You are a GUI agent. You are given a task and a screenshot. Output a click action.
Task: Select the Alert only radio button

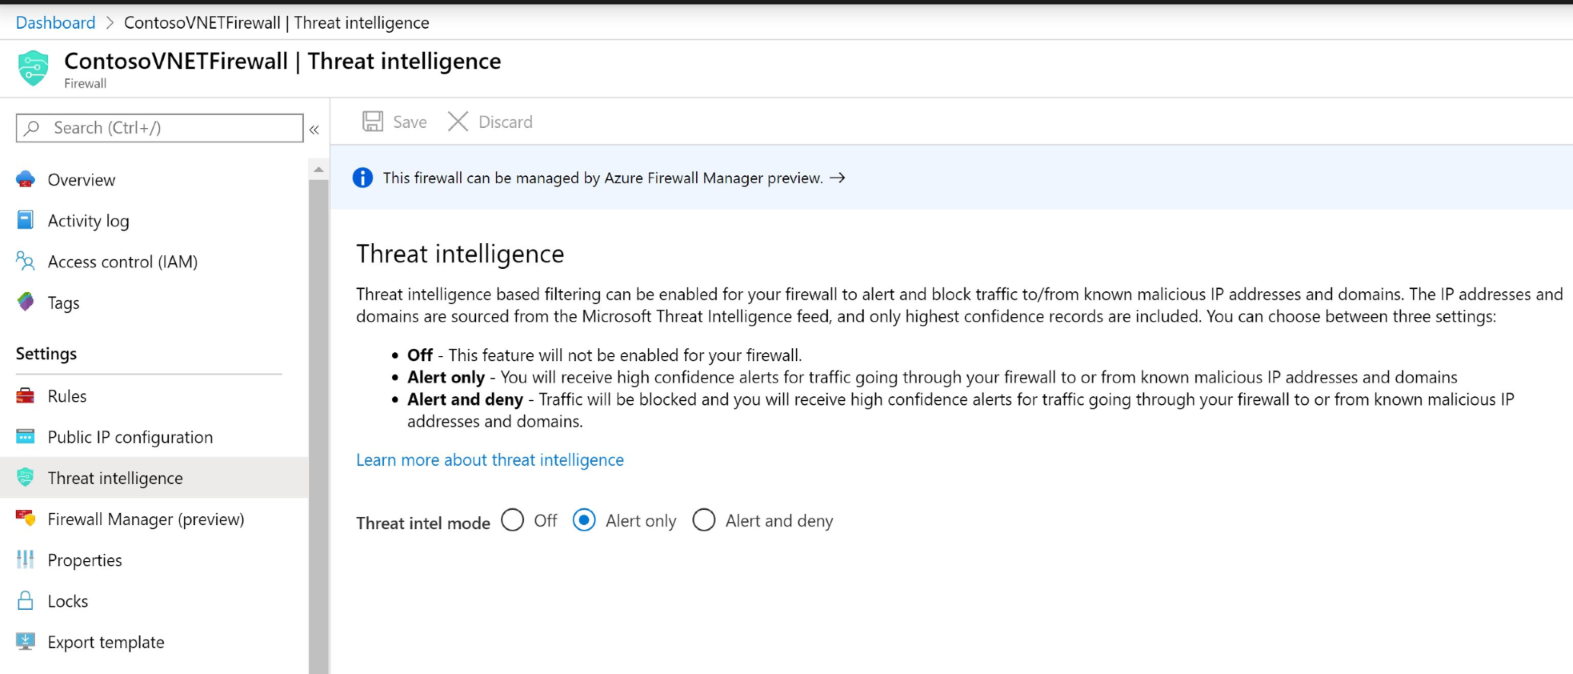584,520
